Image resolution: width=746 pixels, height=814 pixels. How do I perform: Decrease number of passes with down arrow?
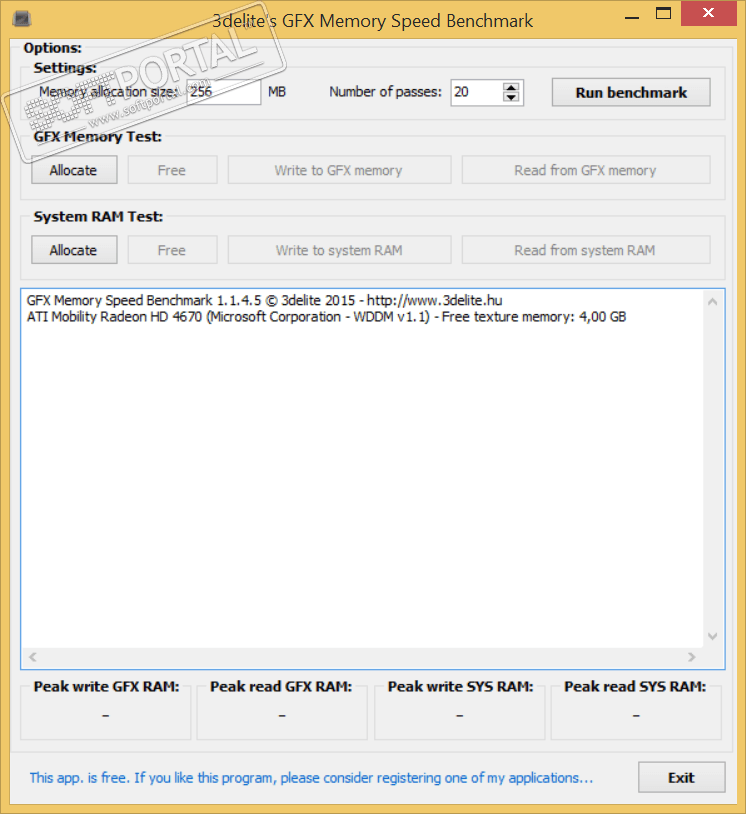[511, 98]
